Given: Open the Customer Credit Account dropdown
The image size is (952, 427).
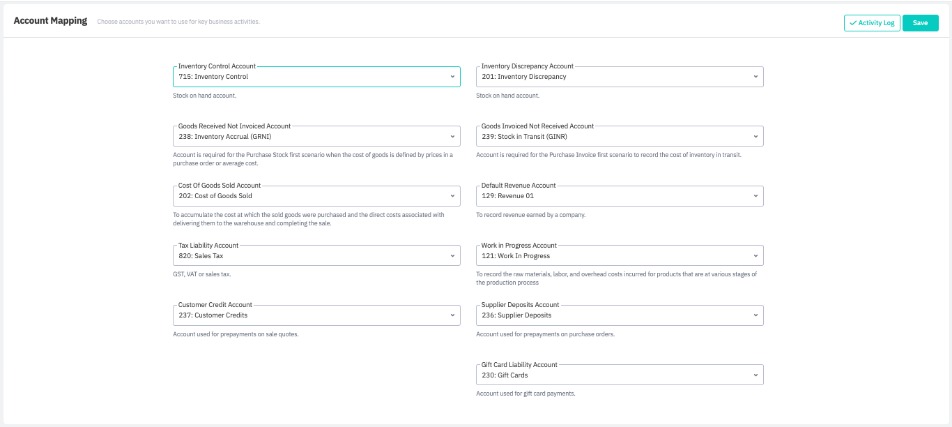Looking at the screenshot, I should [x=452, y=315].
